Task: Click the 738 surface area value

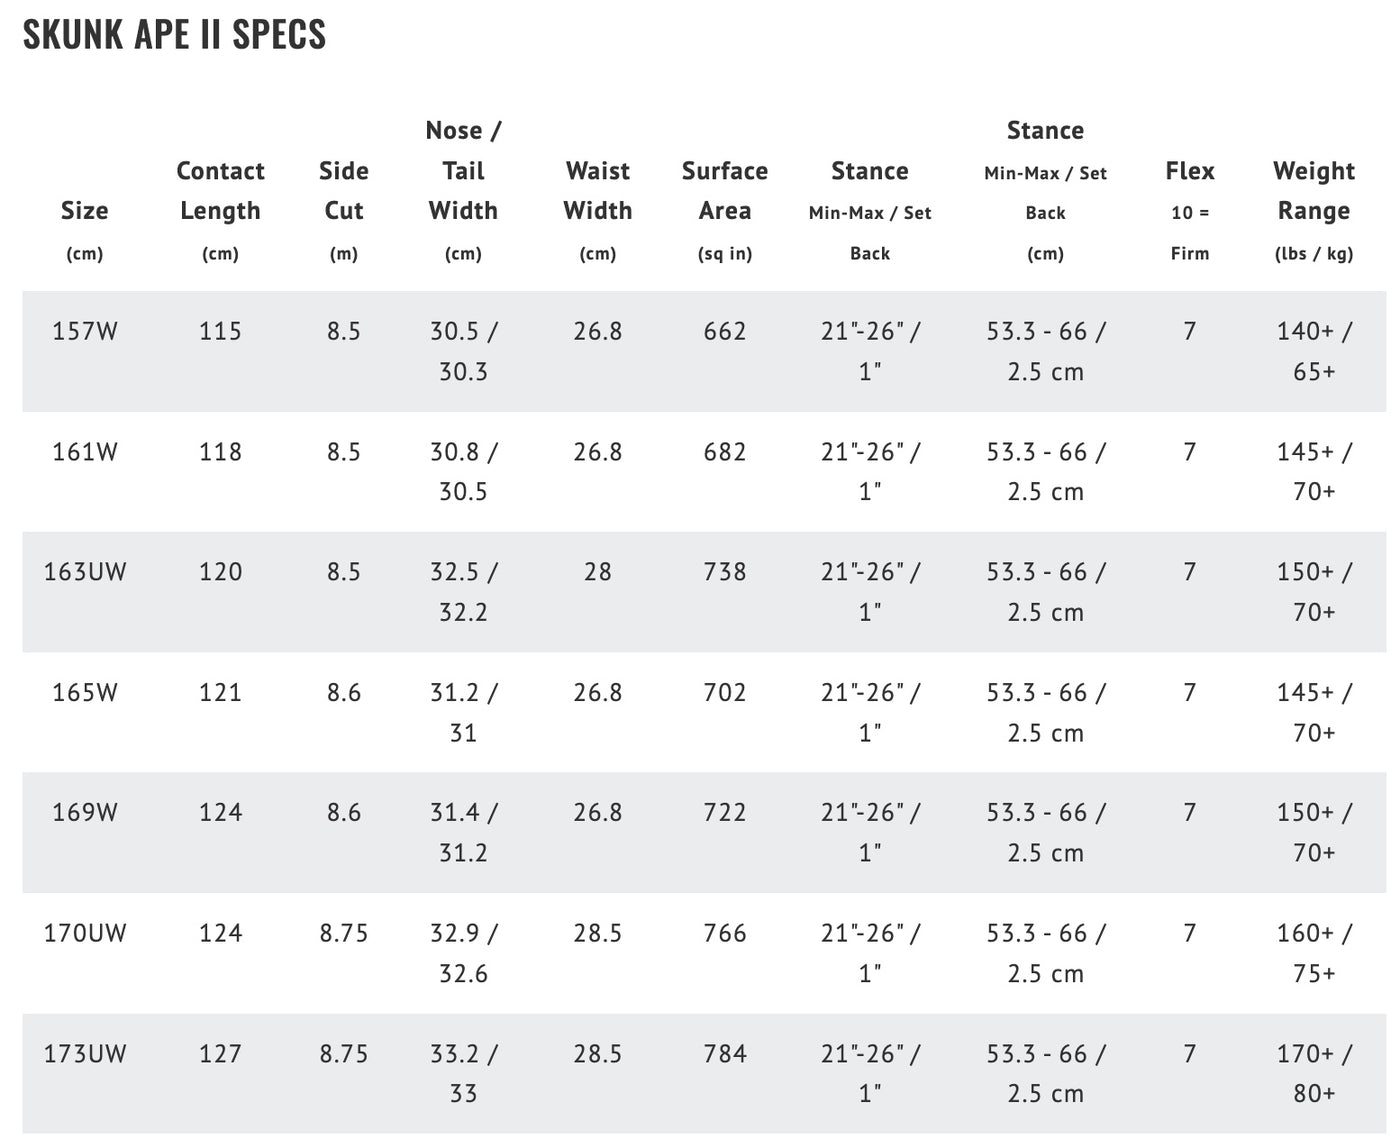Action: [x=725, y=572]
